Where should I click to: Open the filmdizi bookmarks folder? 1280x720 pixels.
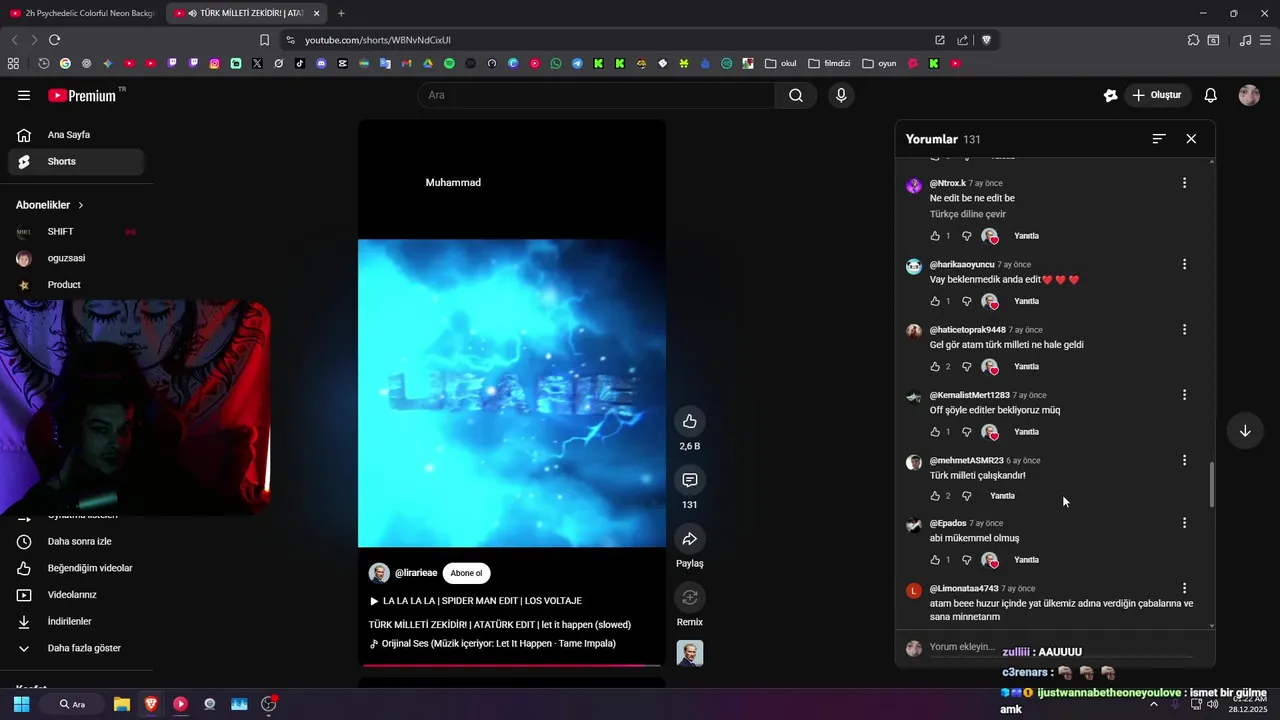click(x=829, y=63)
